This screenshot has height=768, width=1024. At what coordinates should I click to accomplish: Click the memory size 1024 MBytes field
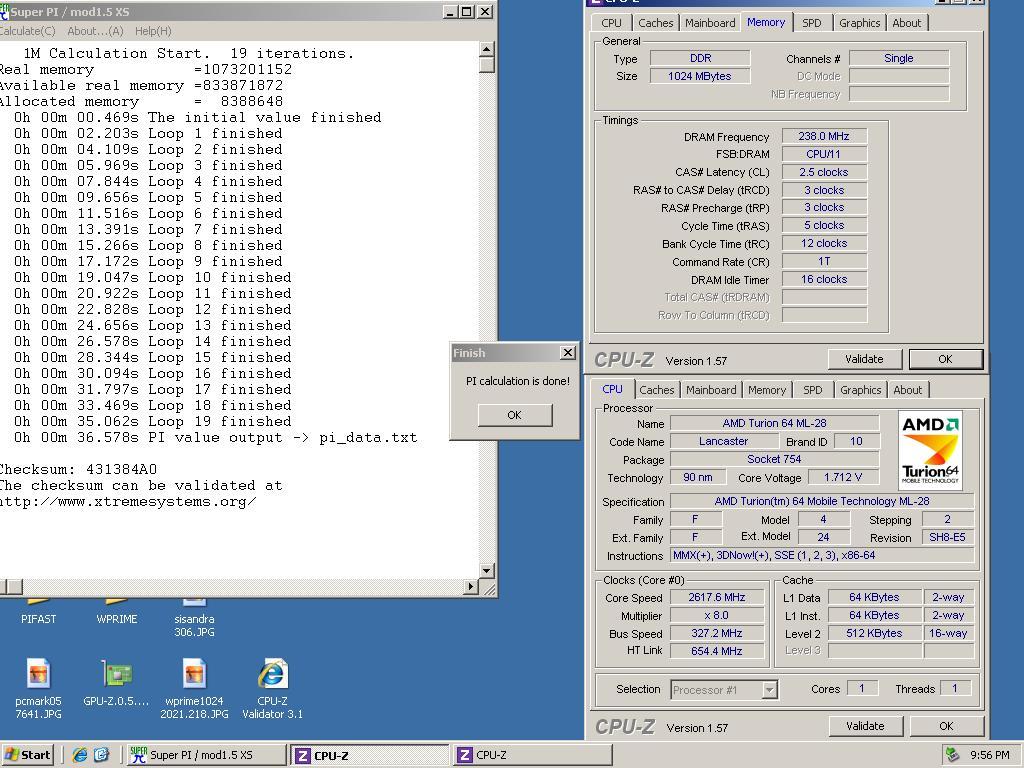[x=699, y=76]
